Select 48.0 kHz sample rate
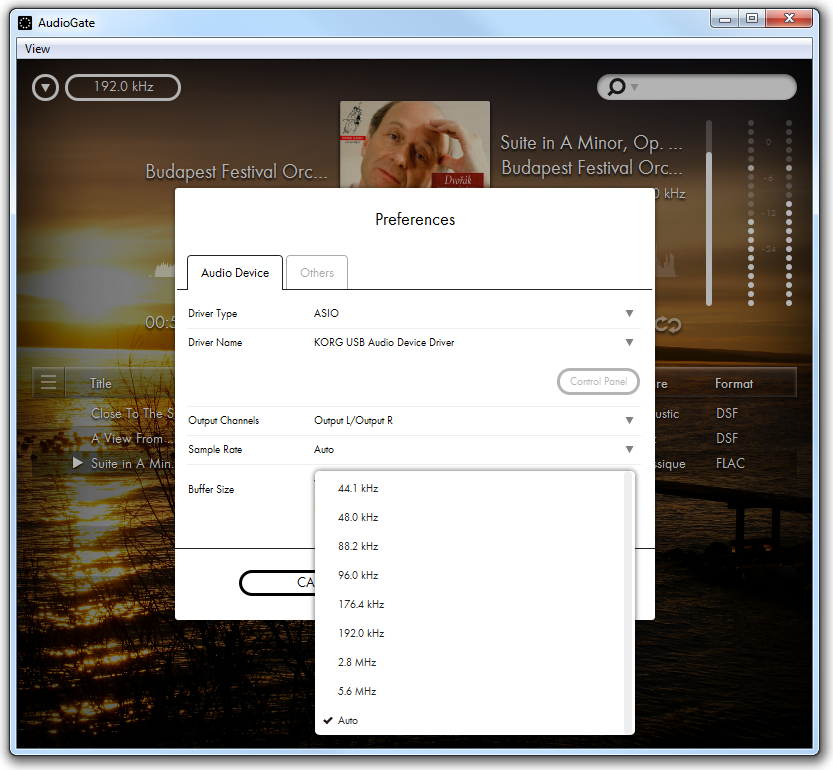 point(470,517)
